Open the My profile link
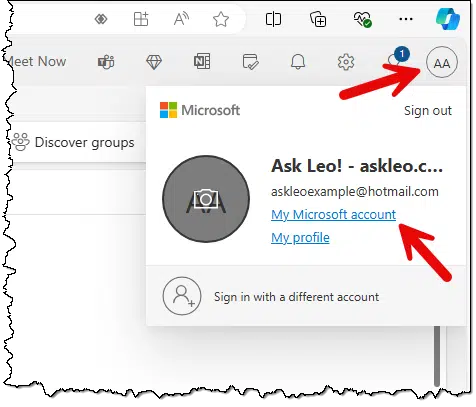Screen dimensions: 476x407 pos(300,238)
